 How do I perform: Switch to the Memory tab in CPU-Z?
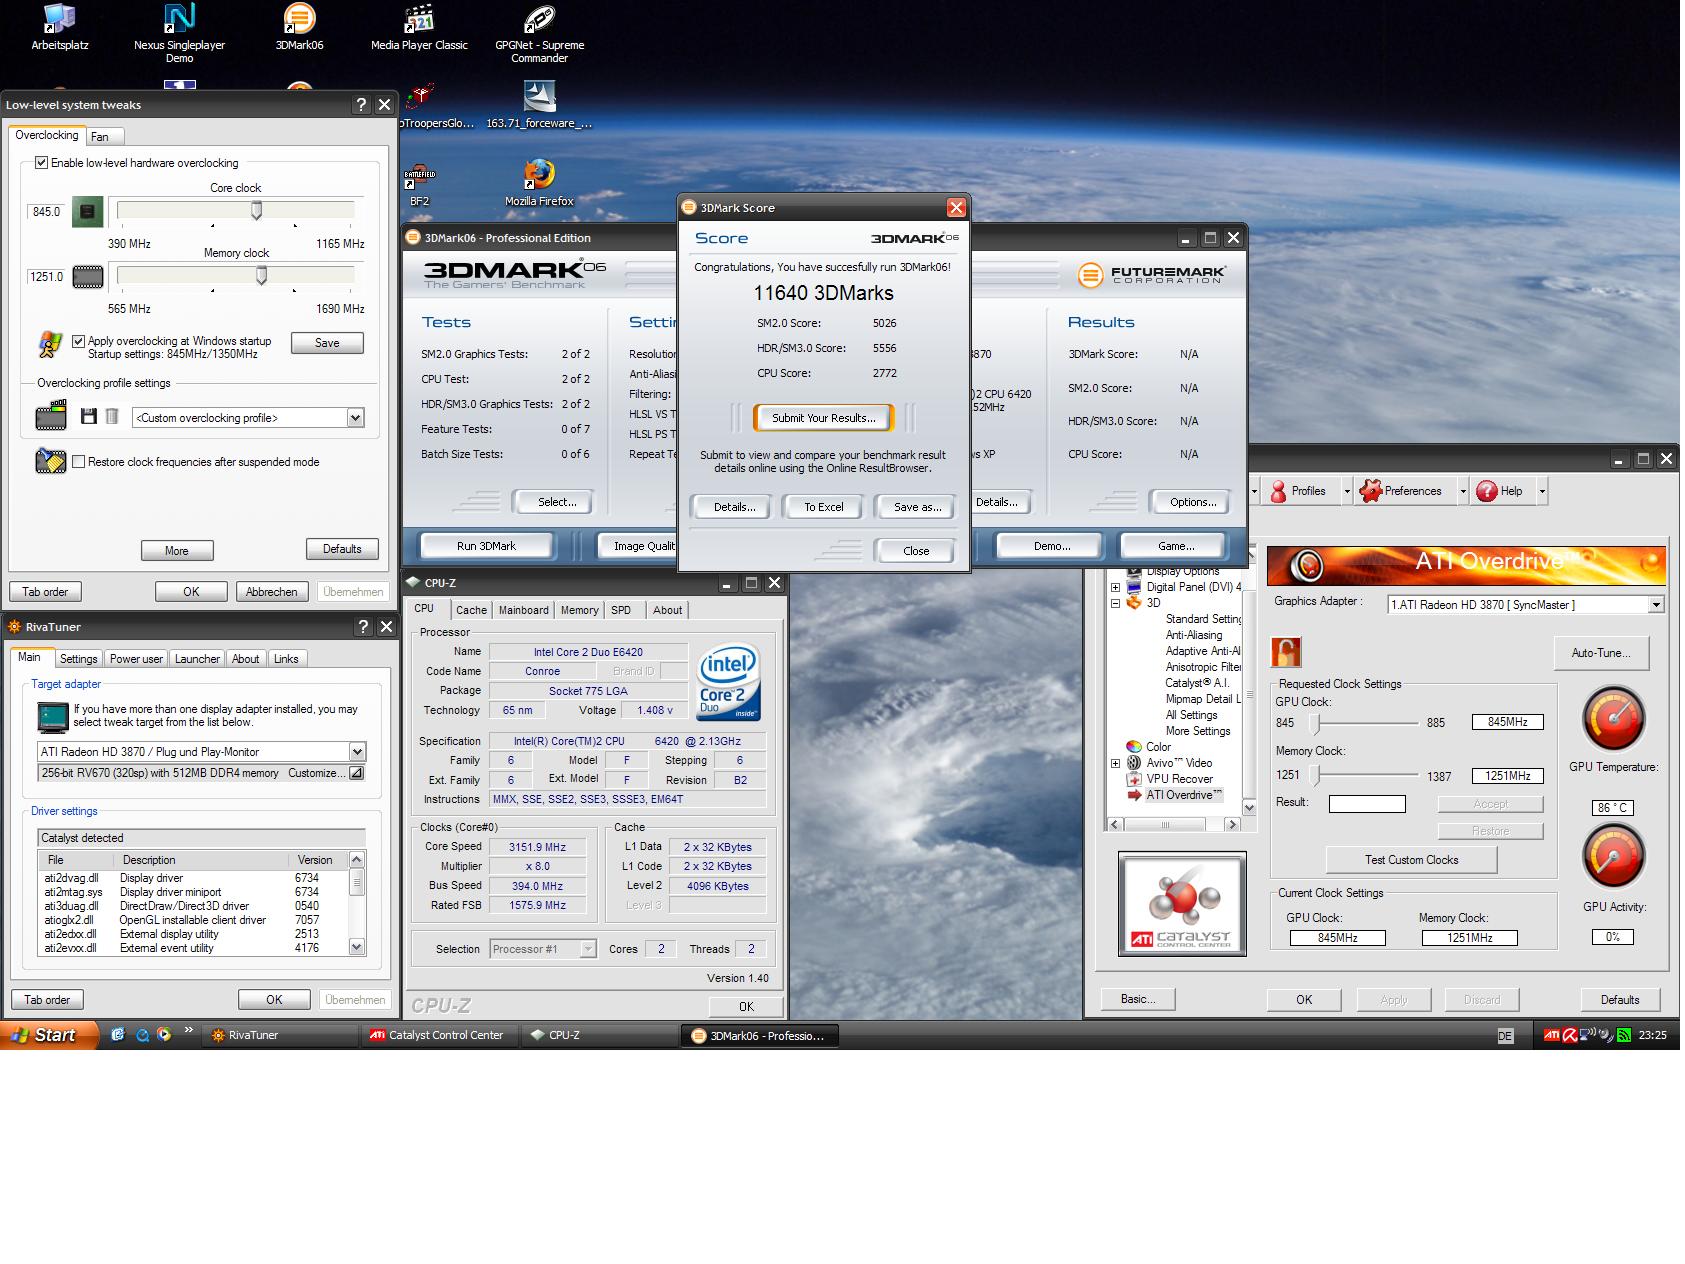(579, 610)
